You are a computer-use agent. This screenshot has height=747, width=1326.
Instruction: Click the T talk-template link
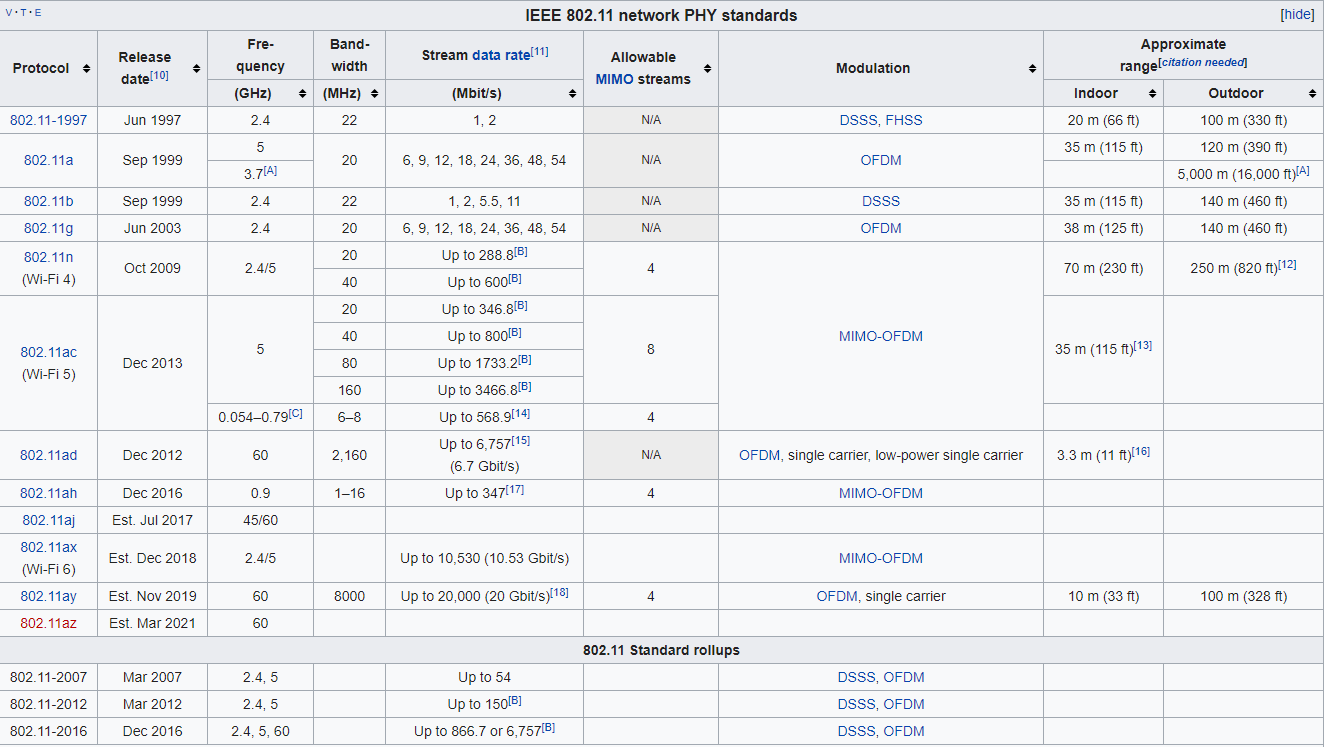tap(24, 13)
